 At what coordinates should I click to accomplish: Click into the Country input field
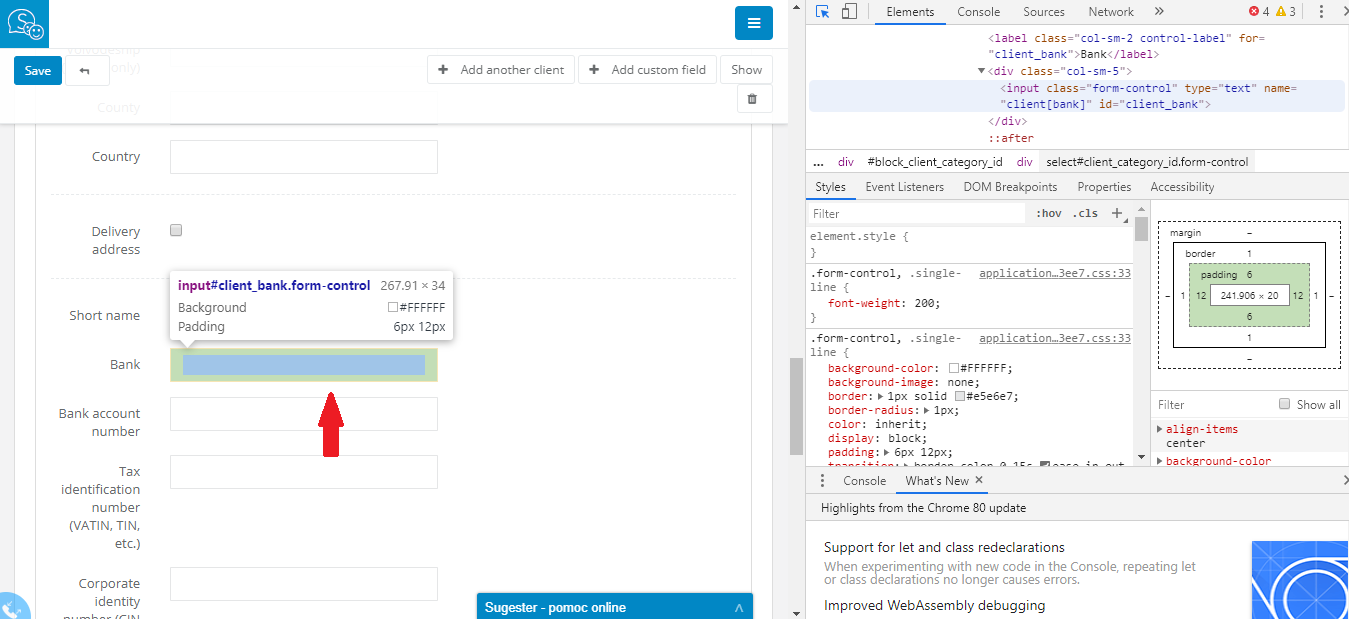[303, 157]
